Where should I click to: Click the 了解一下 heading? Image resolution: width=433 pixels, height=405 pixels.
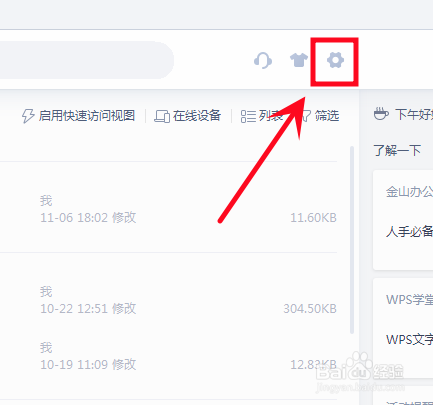397,150
